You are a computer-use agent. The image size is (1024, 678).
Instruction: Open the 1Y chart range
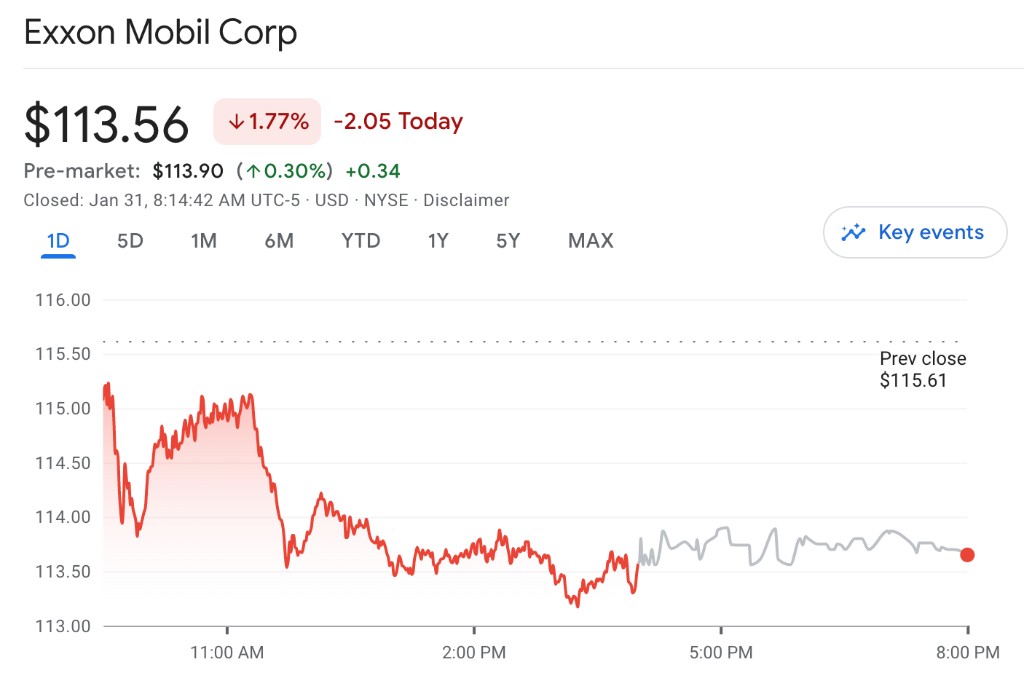[x=438, y=241]
